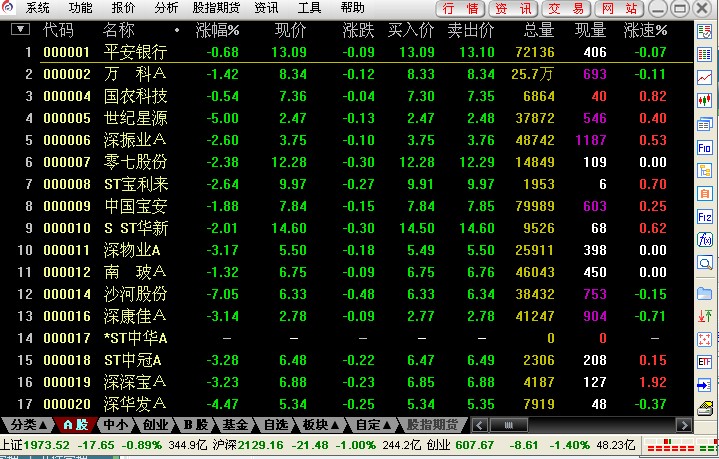Select the 世纪星源 stock name
The image size is (719, 459).
135,118
